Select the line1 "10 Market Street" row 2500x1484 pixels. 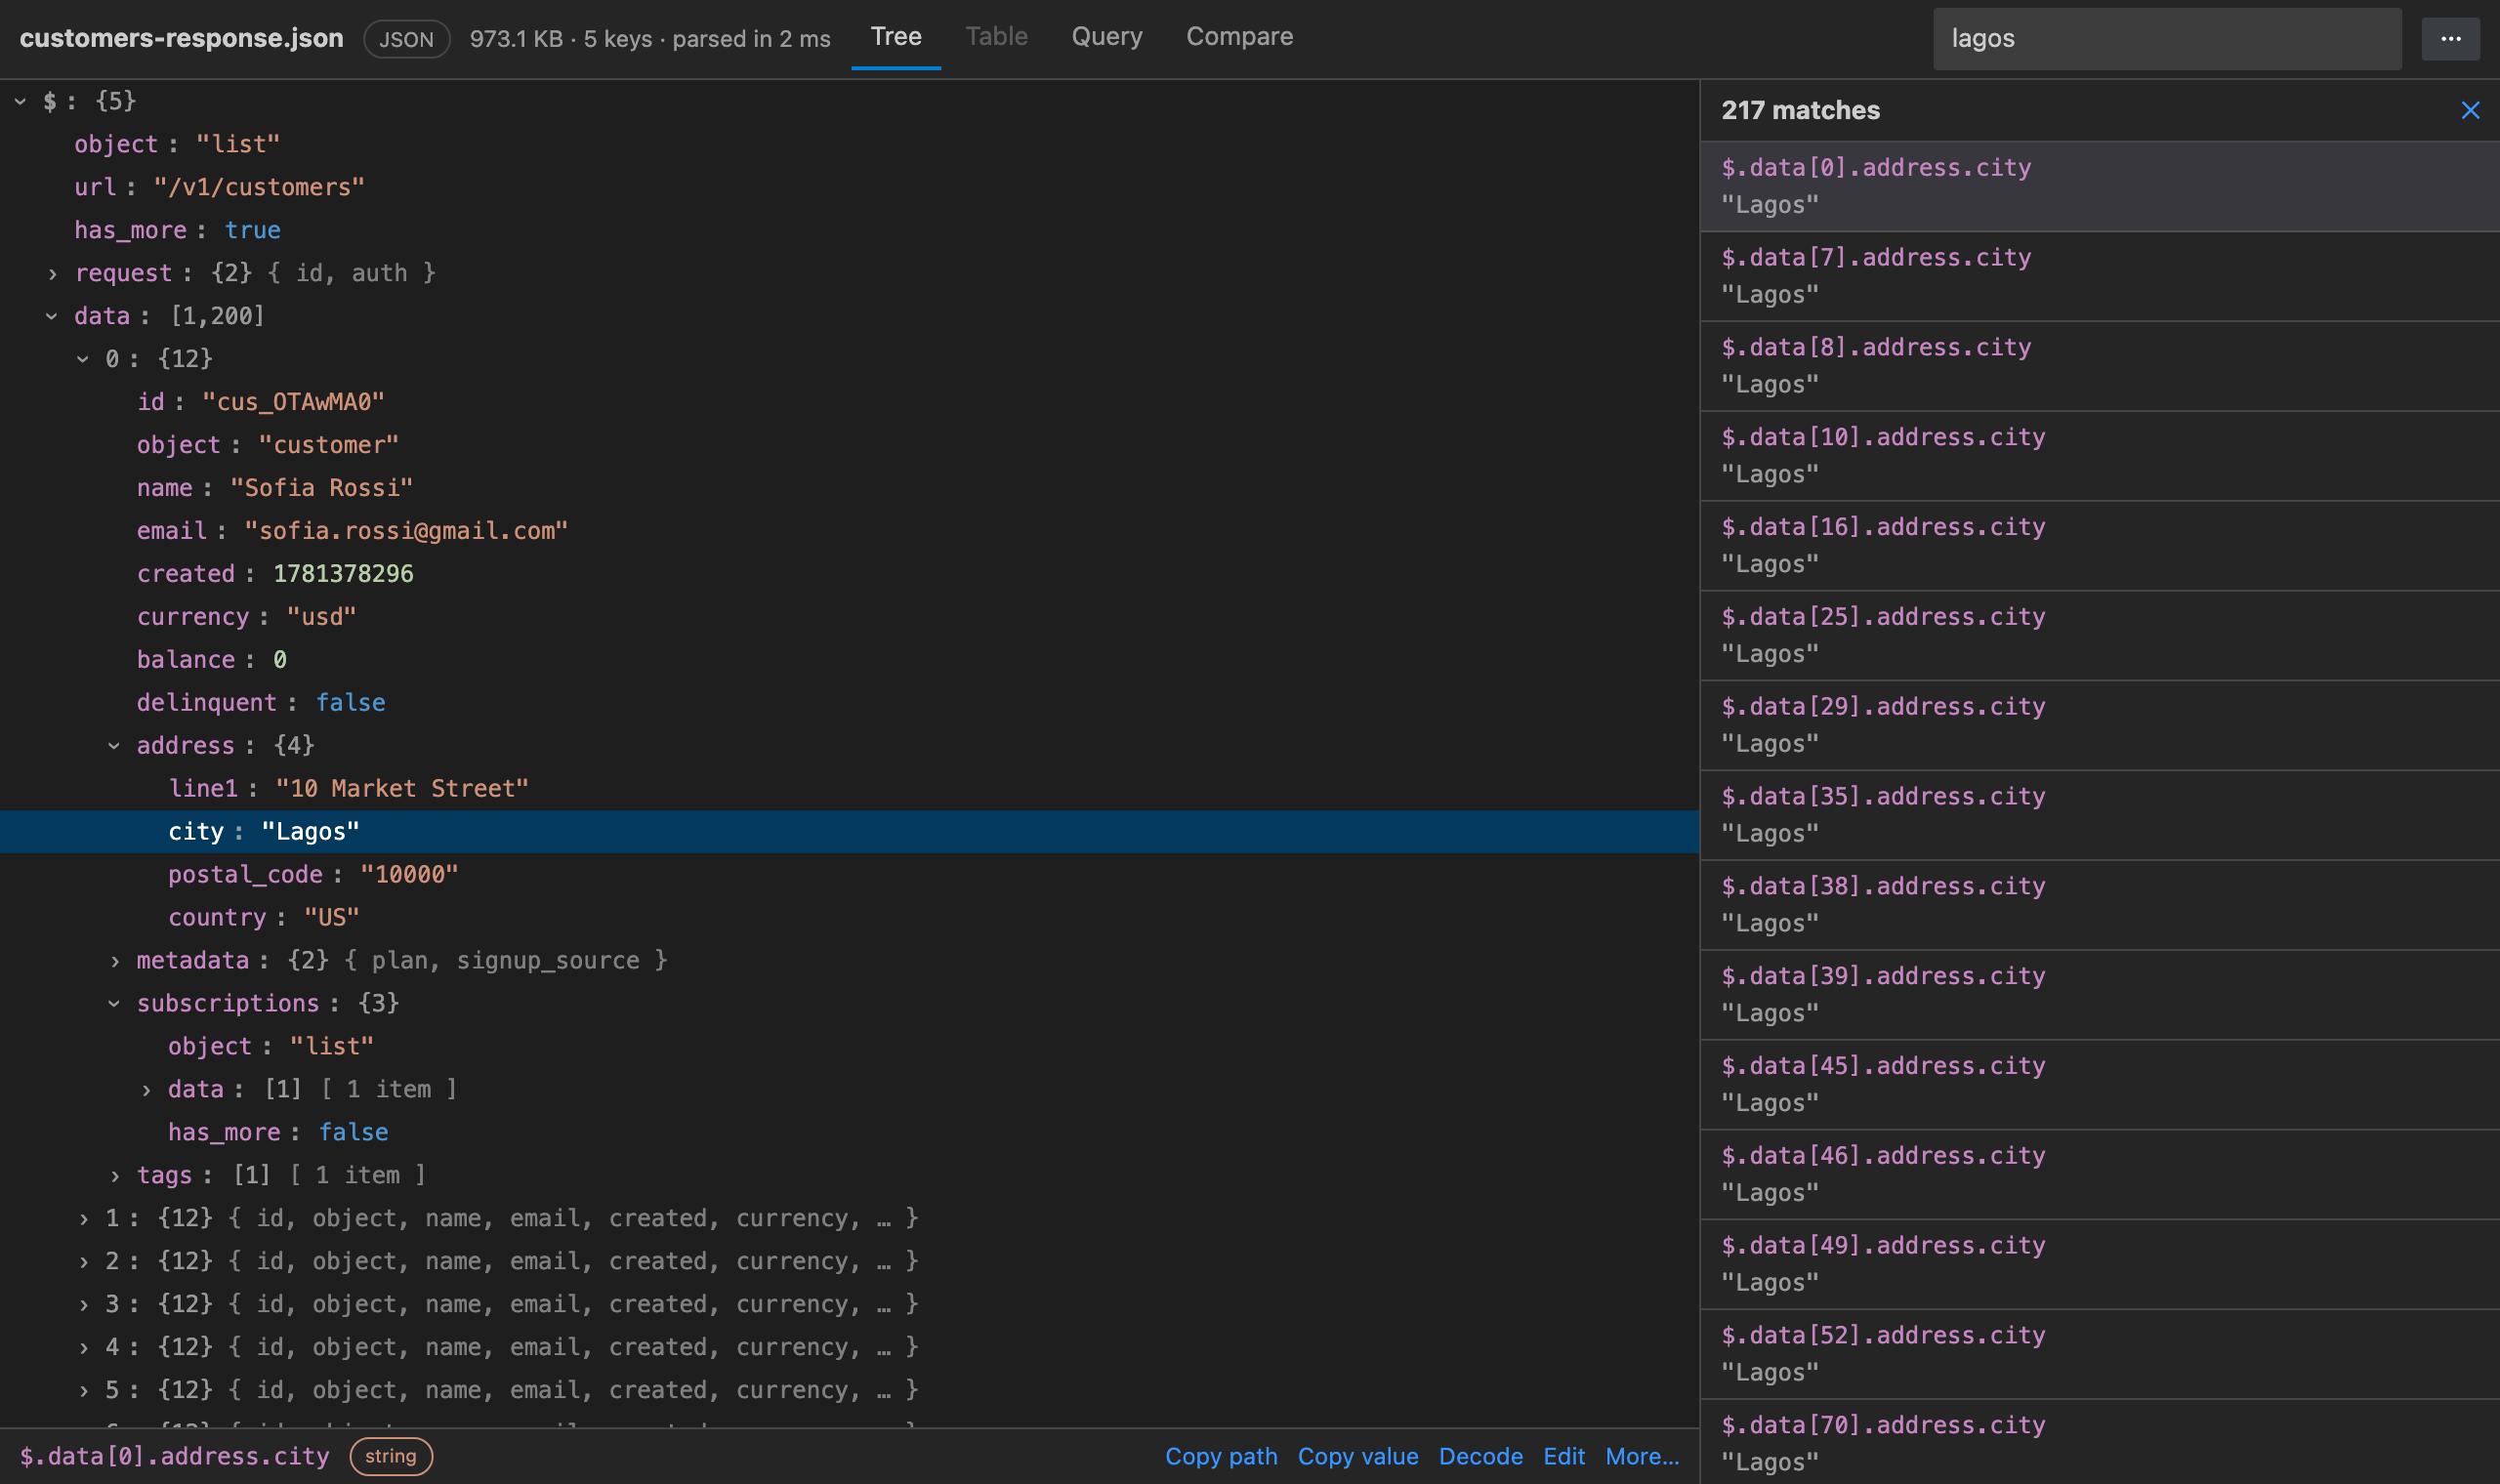click(x=850, y=789)
